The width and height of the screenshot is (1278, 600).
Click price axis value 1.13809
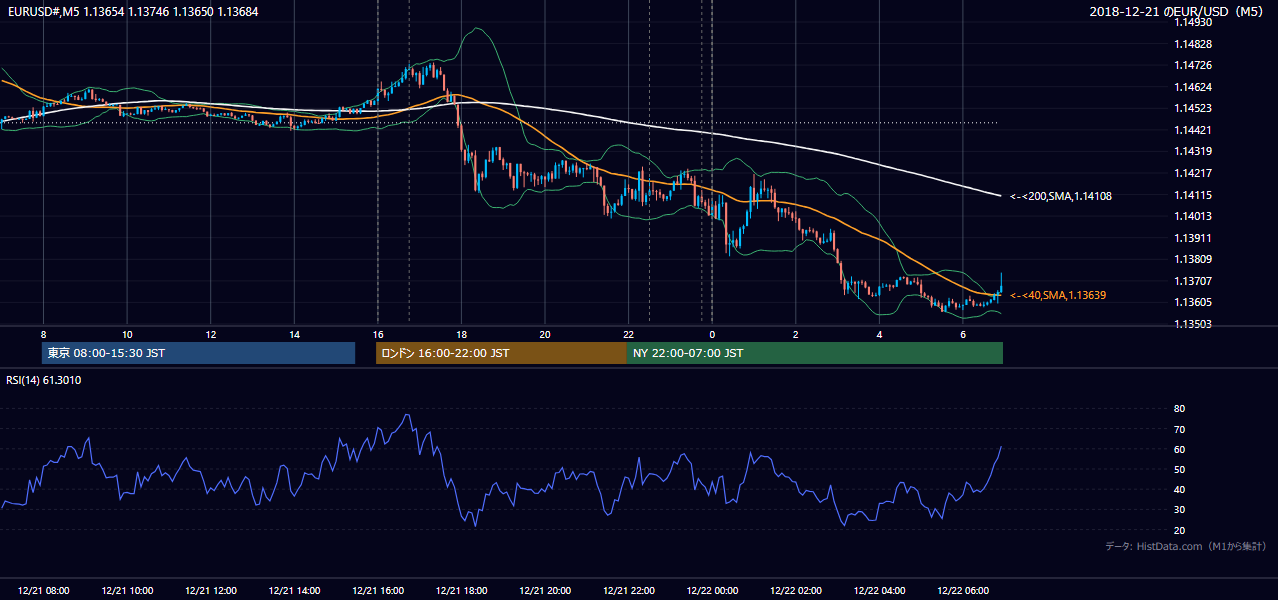point(1194,259)
